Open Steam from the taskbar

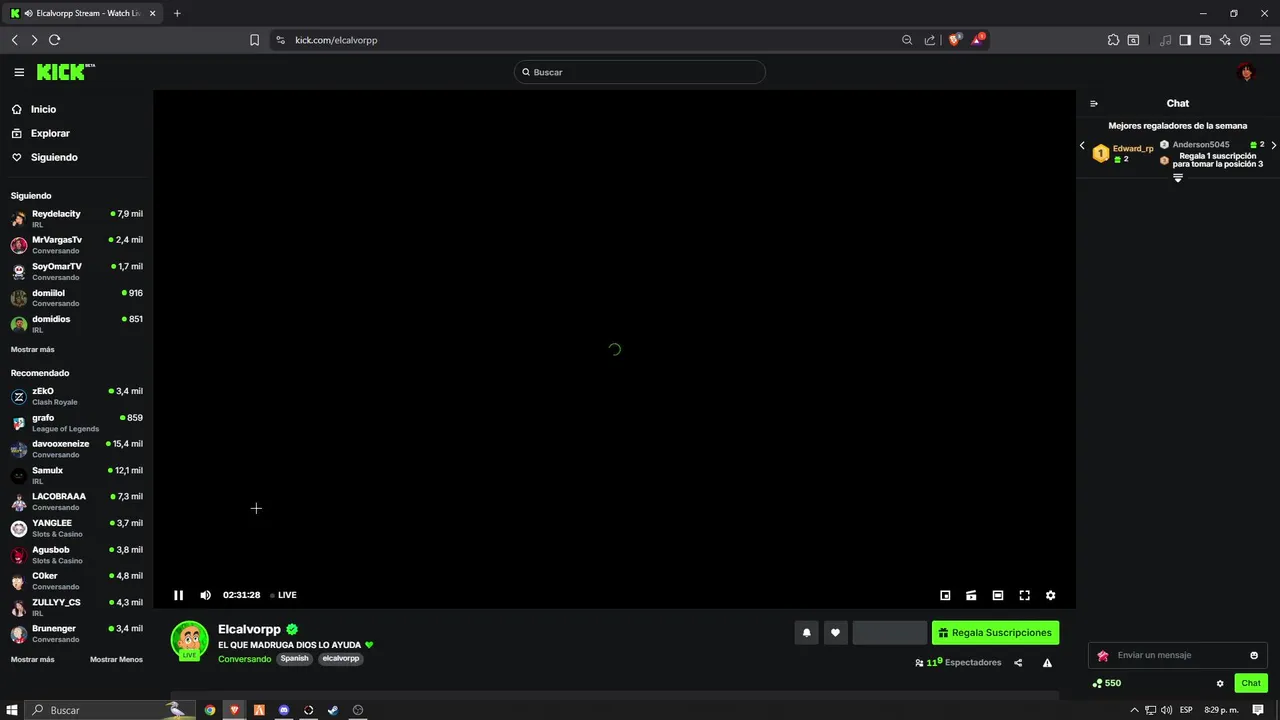coord(333,710)
